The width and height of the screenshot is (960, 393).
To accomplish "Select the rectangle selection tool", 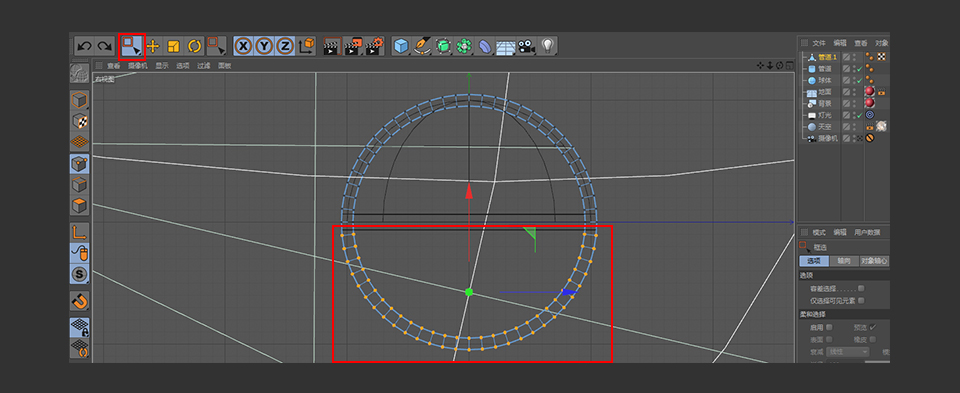I will [x=132, y=46].
